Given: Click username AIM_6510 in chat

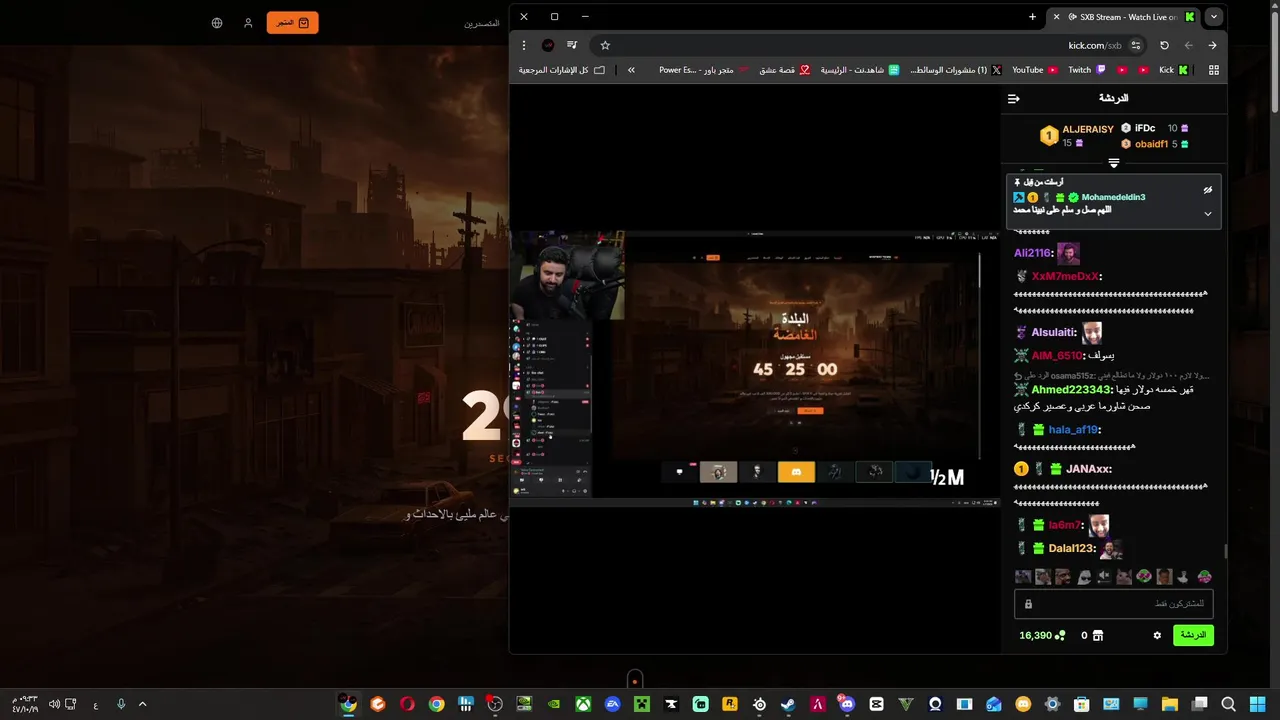Looking at the screenshot, I should pos(1057,356).
